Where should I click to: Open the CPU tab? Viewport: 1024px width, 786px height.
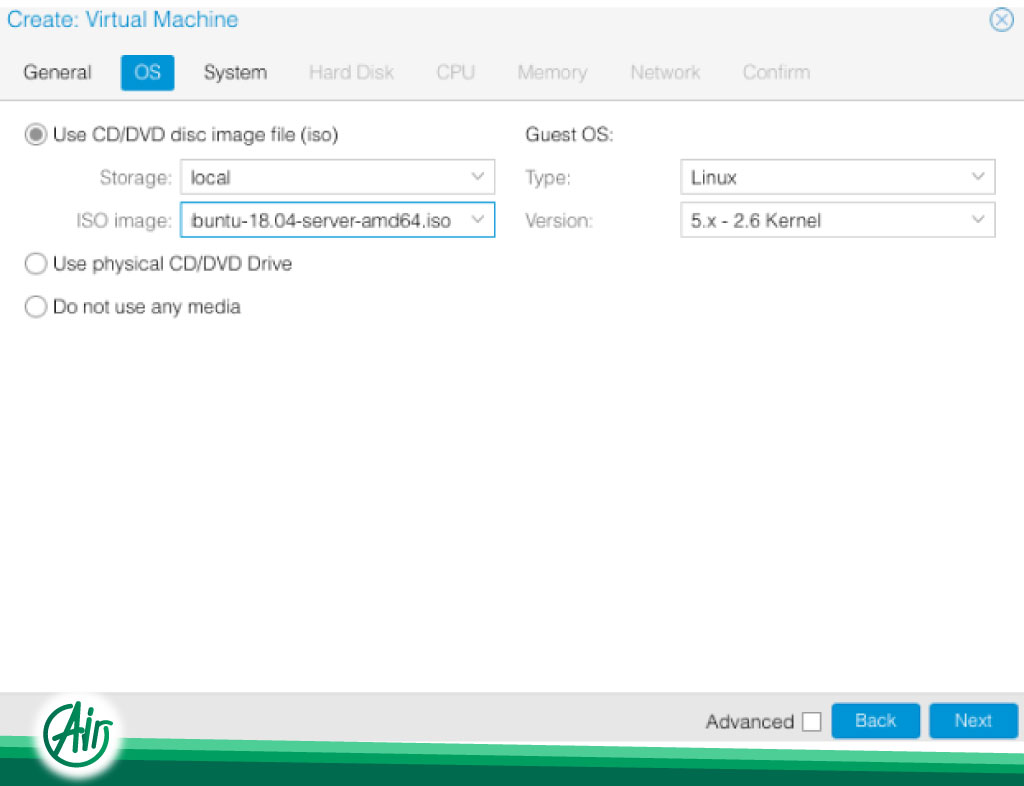(455, 72)
